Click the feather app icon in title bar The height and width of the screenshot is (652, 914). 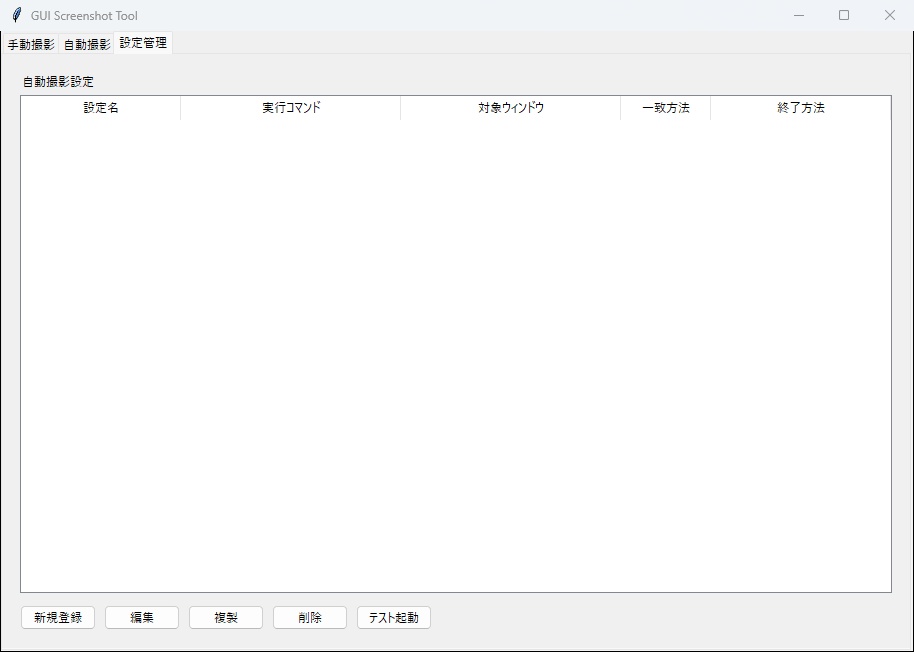click(16, 15)
